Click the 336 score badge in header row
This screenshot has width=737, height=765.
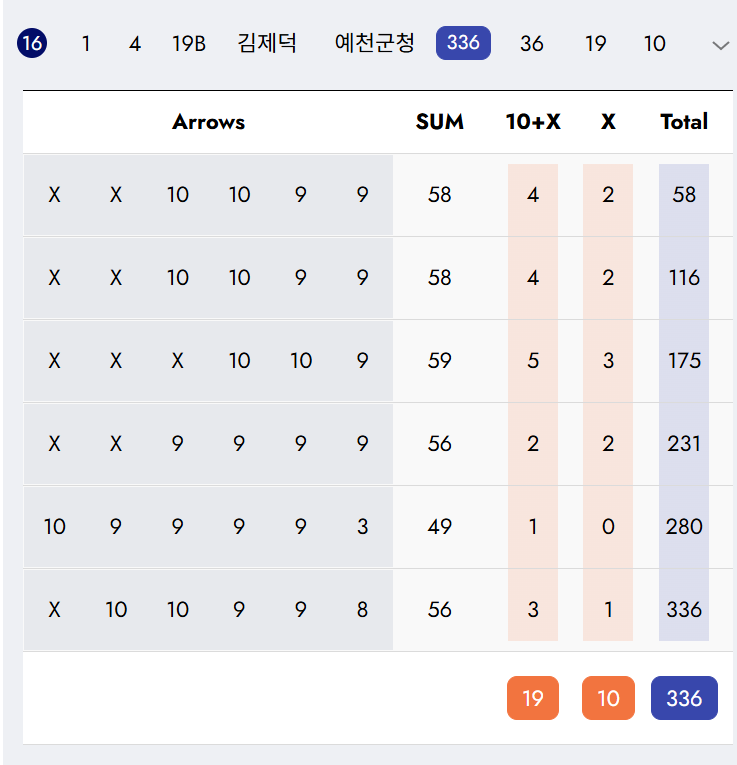pos(463,43)
